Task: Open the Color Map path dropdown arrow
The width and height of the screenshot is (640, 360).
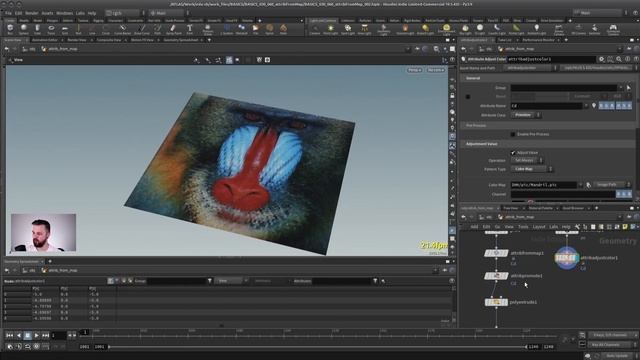Action: (x=580, y=185)
